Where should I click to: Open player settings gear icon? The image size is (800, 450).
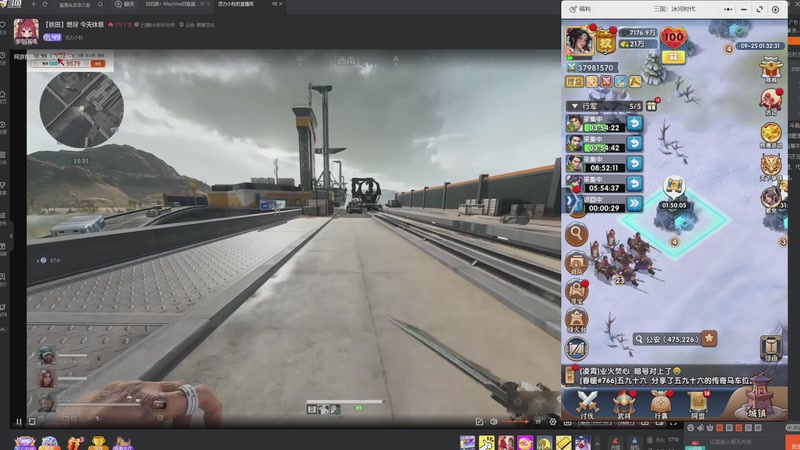pyautogui.click(x=553, y=421)
